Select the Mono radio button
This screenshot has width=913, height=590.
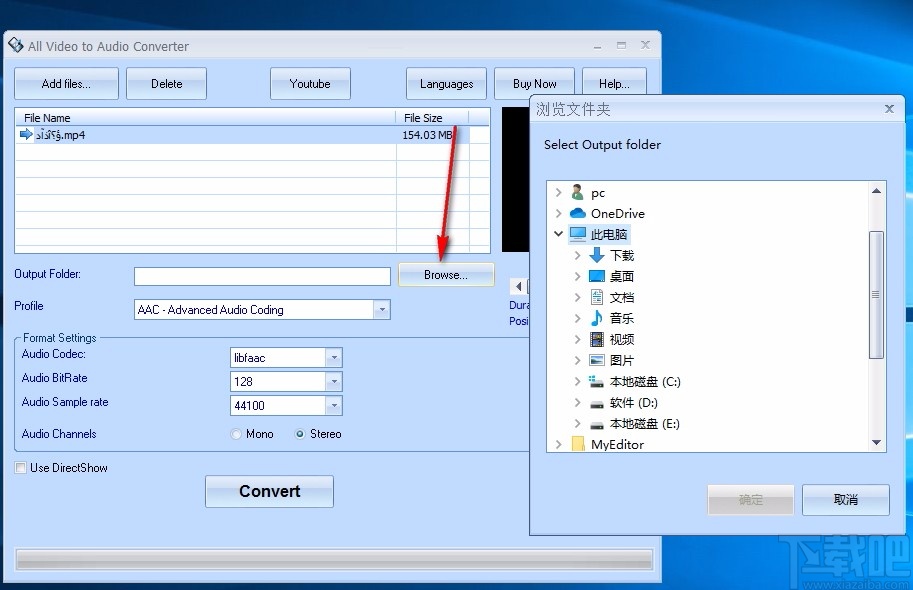[x=237, y=434]
